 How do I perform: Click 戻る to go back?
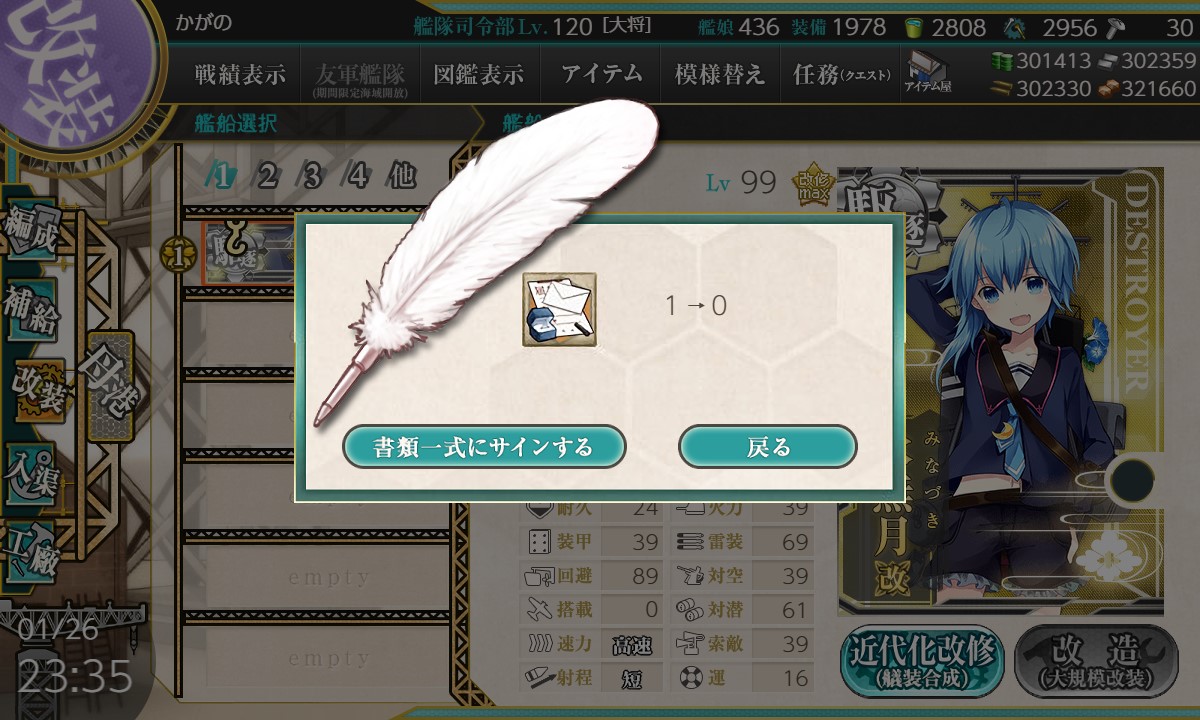(768, 447)
